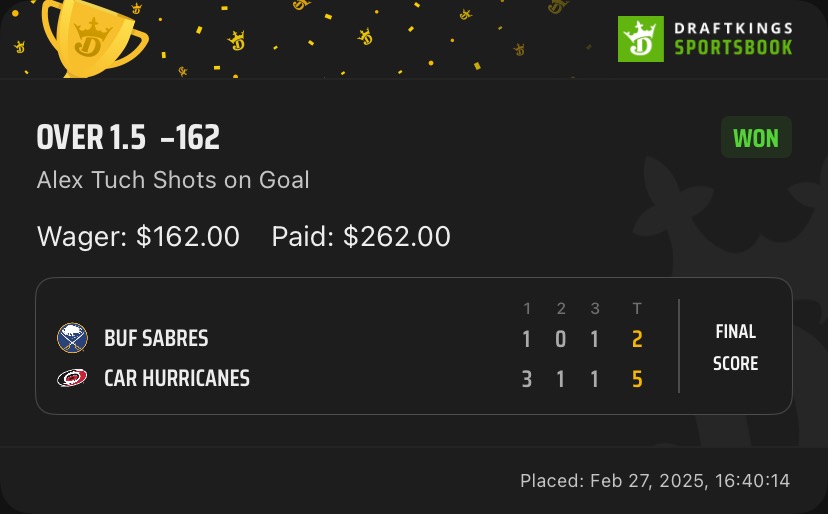Tap the FINAL SCORE label
Viewport: 828px width, 514px height.
[735, 347]
